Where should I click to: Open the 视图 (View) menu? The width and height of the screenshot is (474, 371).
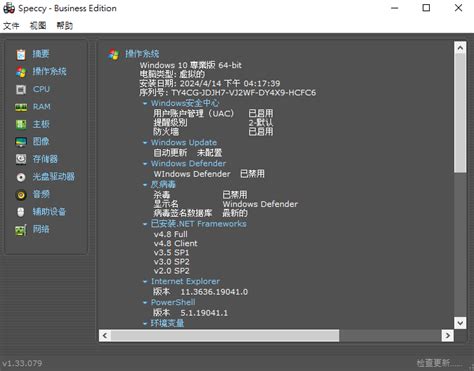coord(38,26)
